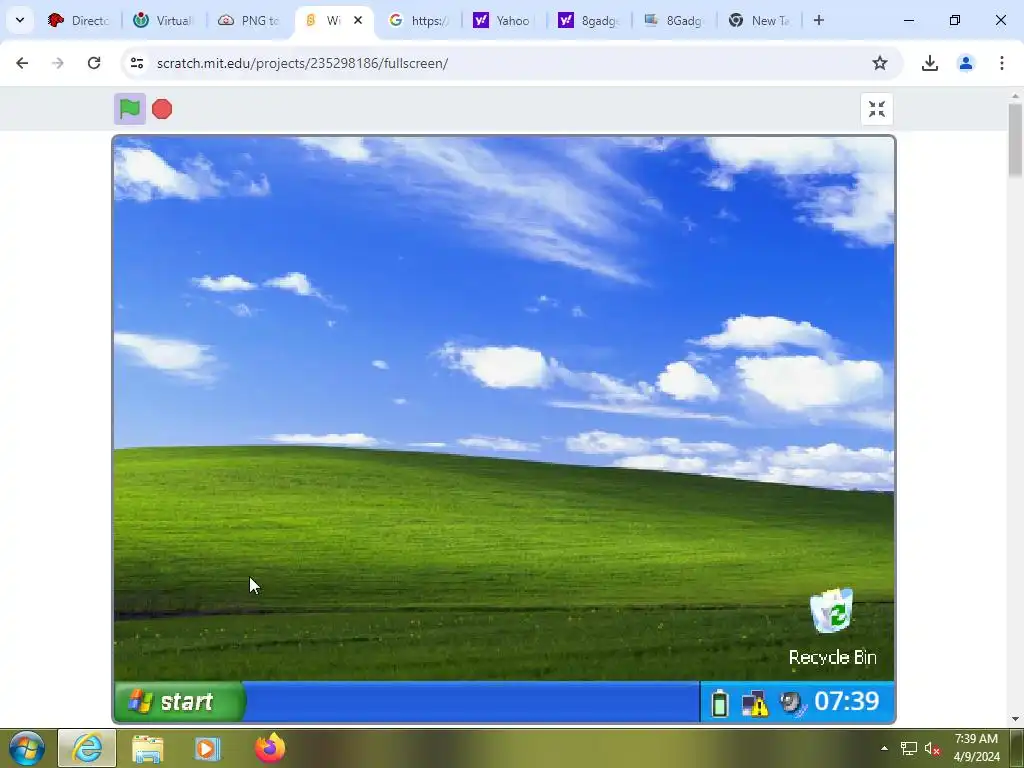Screen dimensions: 1024x768
Task: Click the scratch.mit.edu URL address field
Action: pyautogui.click(x=302, y=63)
